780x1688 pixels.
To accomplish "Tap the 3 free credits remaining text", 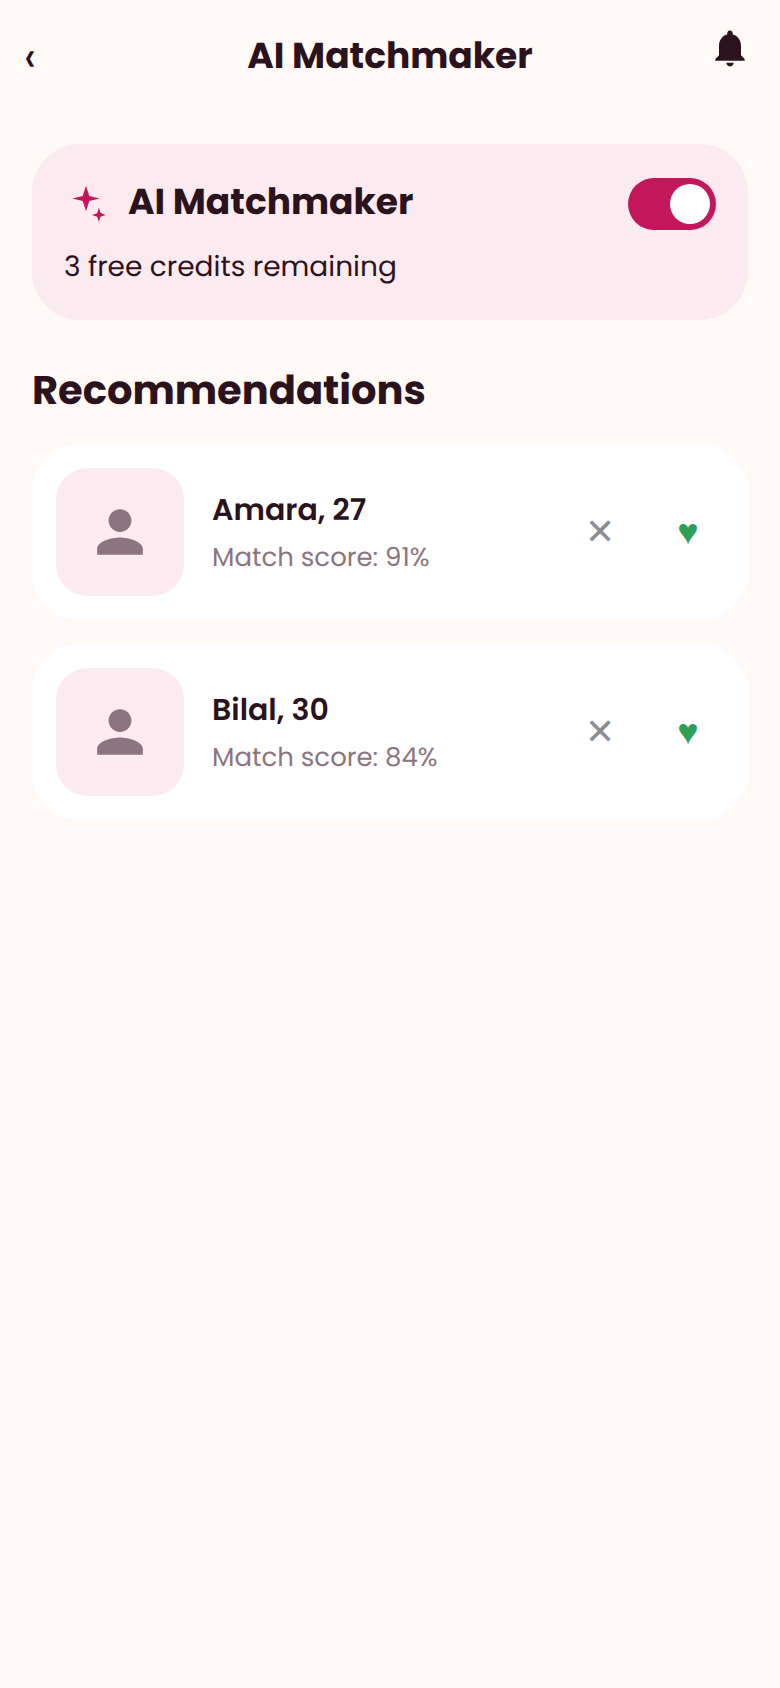I will (230, 267).
